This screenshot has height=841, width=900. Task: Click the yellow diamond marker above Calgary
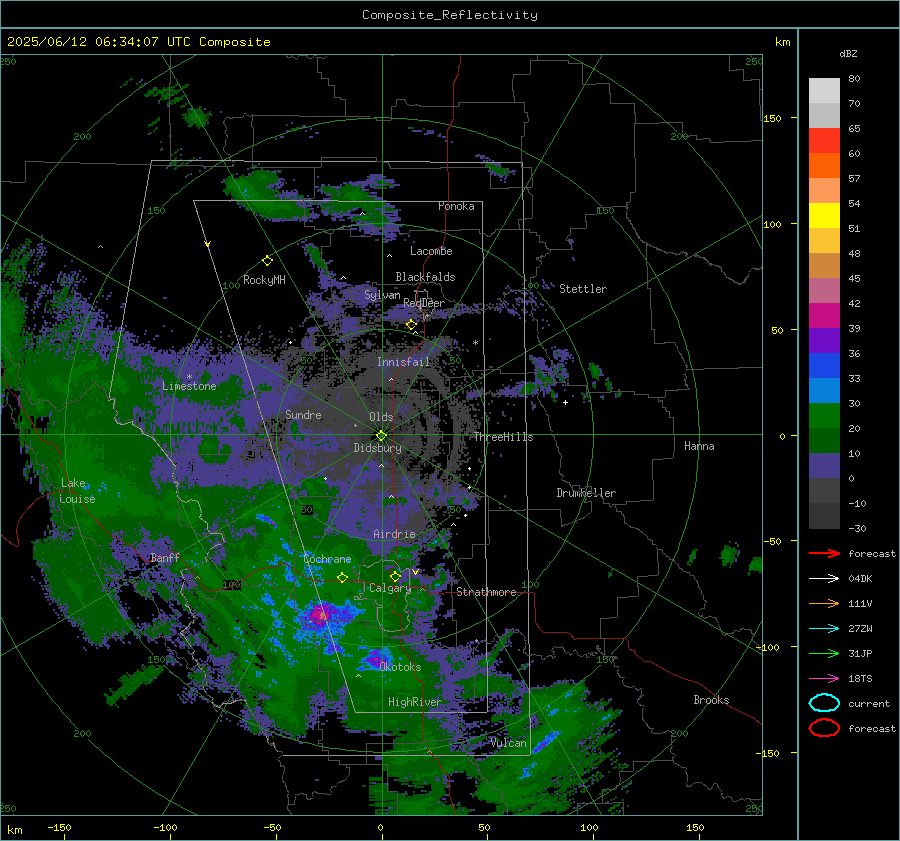pyautogui.click(x=395, y=576)
